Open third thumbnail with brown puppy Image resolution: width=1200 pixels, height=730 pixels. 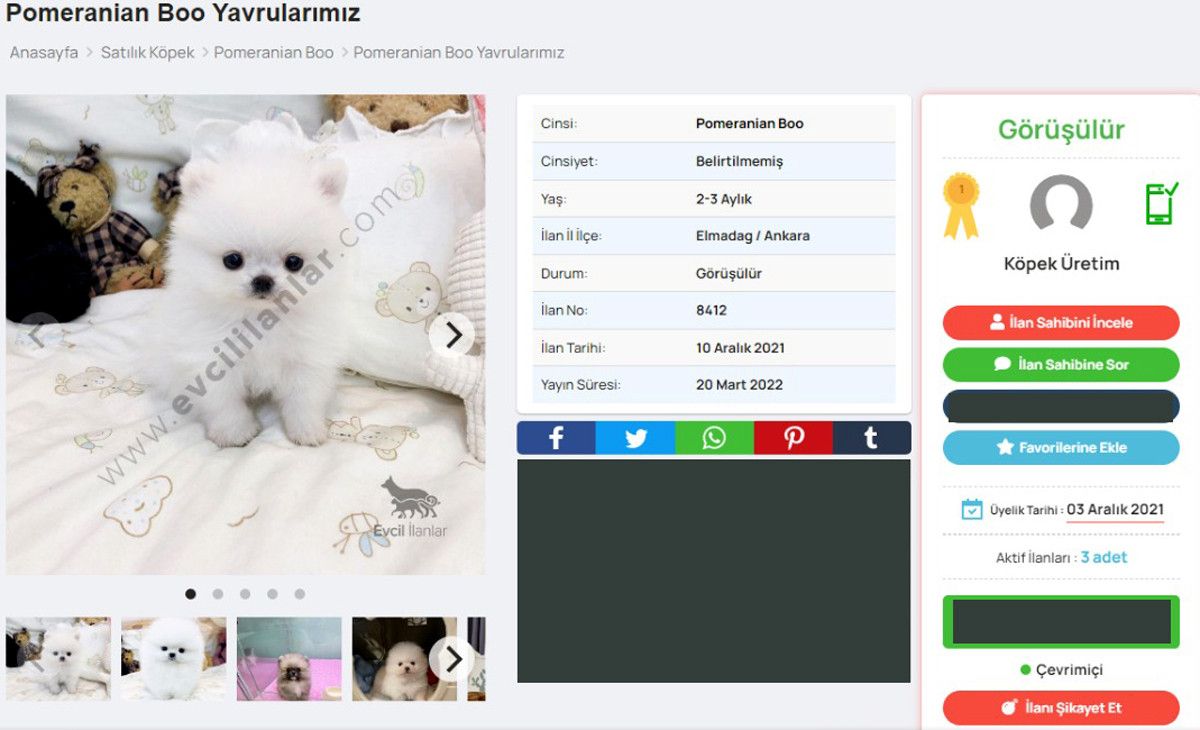click(x=289, y=659)
